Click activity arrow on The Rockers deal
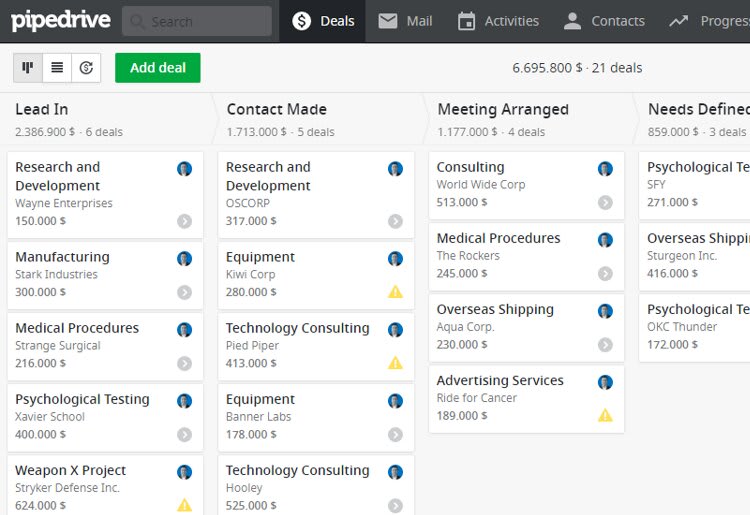The width and height of the screenshot is (750, 515). 605,274
